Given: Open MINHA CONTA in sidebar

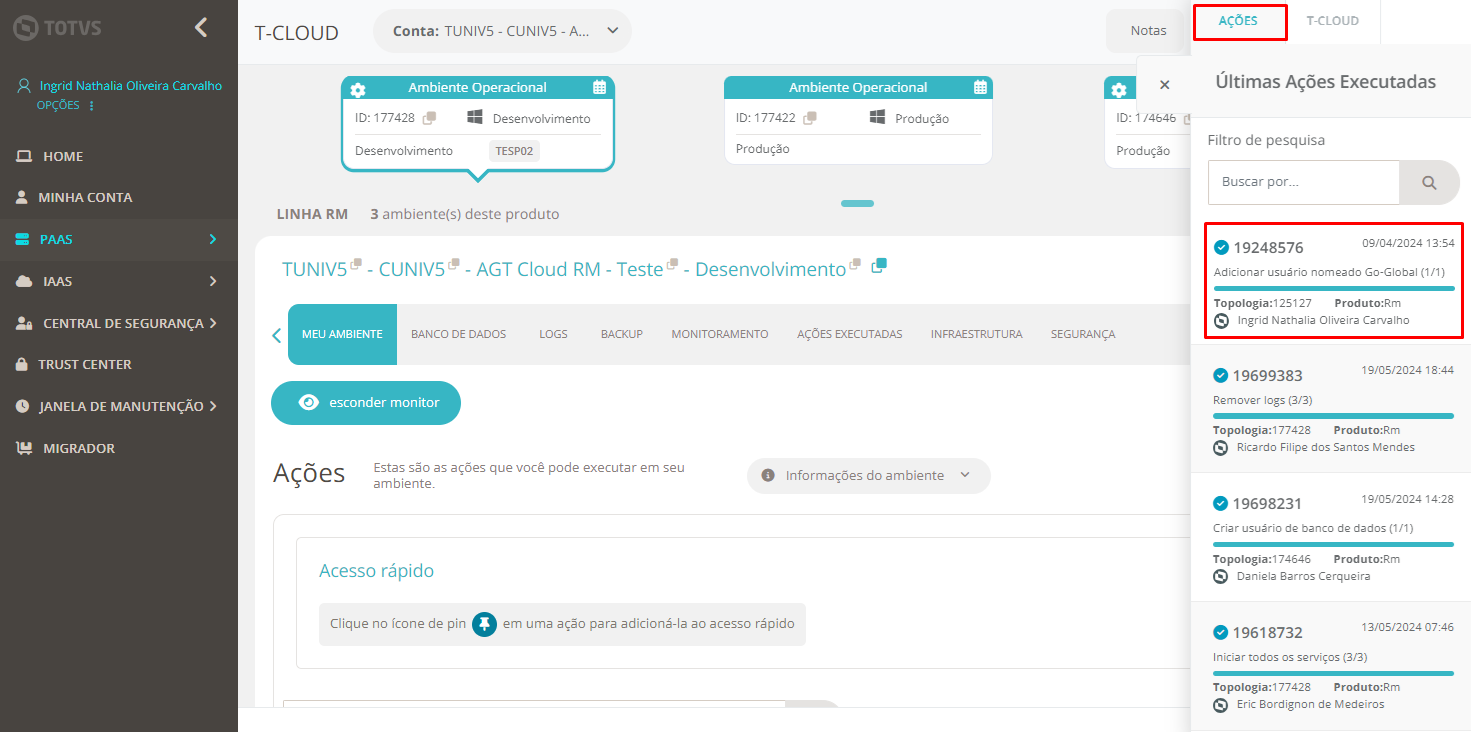Looking at the screenshot, I should click(85, 197).
